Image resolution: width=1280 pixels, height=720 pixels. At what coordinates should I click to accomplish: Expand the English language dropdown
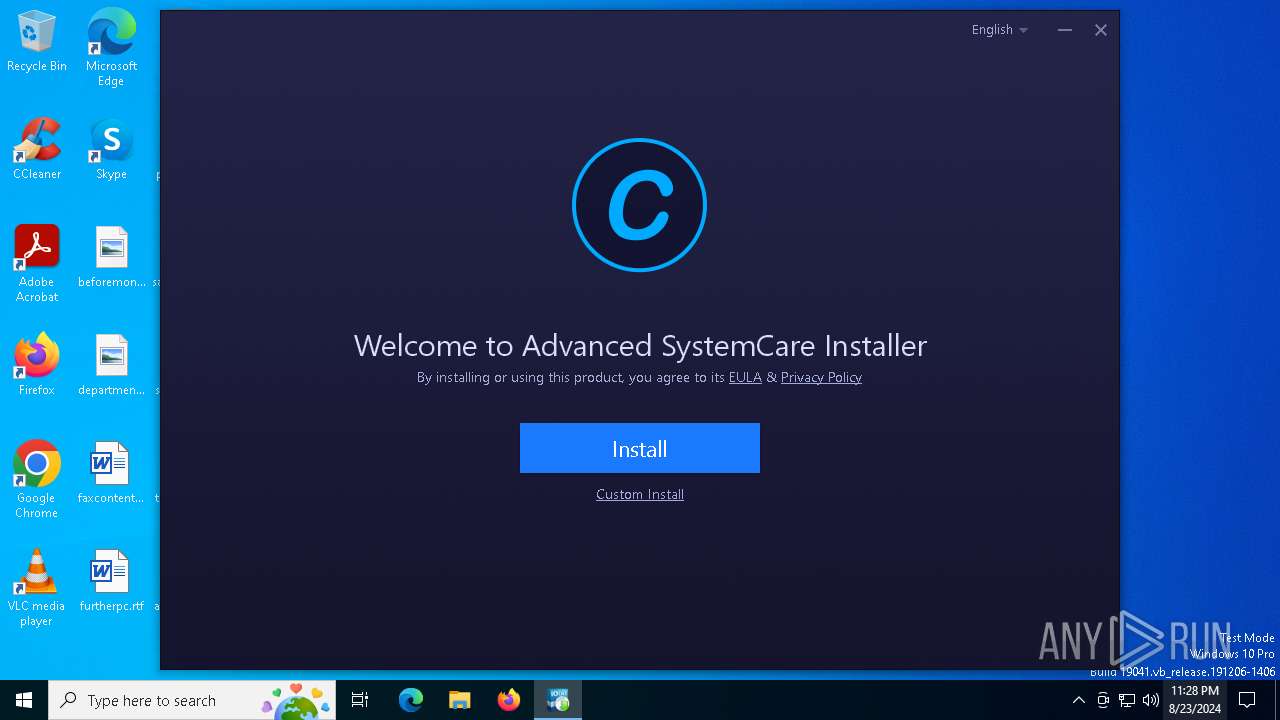click(x=1000, y=30)
